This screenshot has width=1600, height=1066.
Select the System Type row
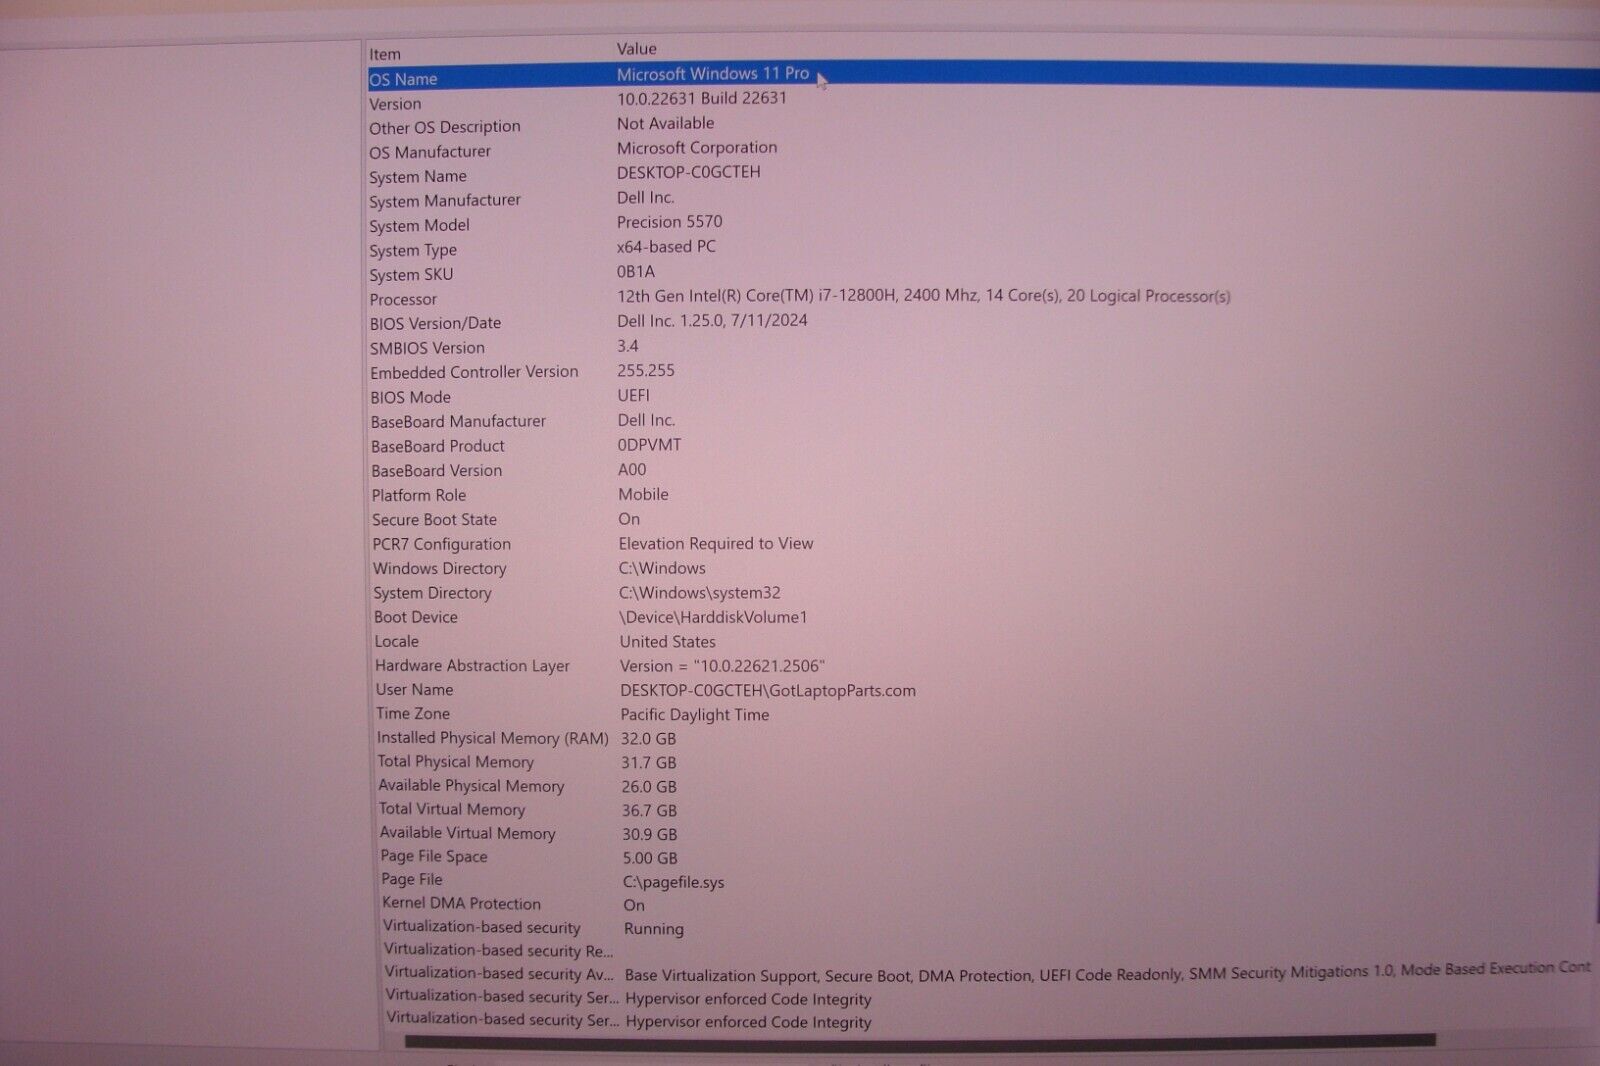click(x=983, y=249)
